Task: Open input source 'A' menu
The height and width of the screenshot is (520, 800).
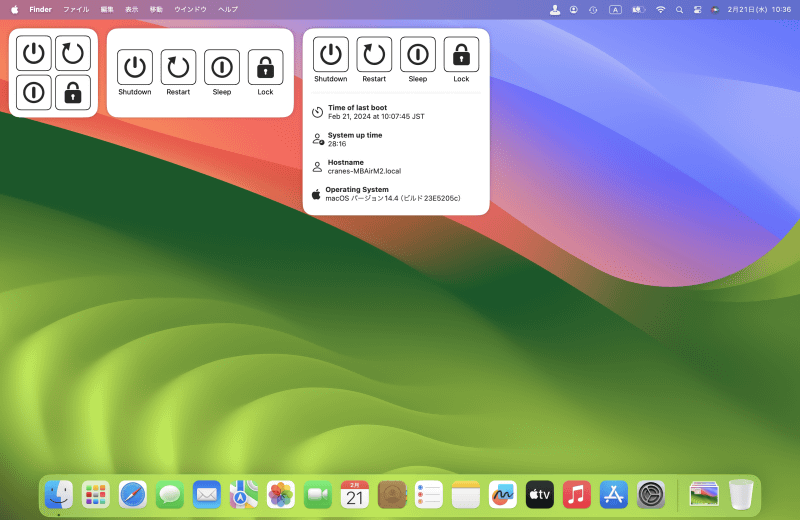Action: tap(615, 10)
